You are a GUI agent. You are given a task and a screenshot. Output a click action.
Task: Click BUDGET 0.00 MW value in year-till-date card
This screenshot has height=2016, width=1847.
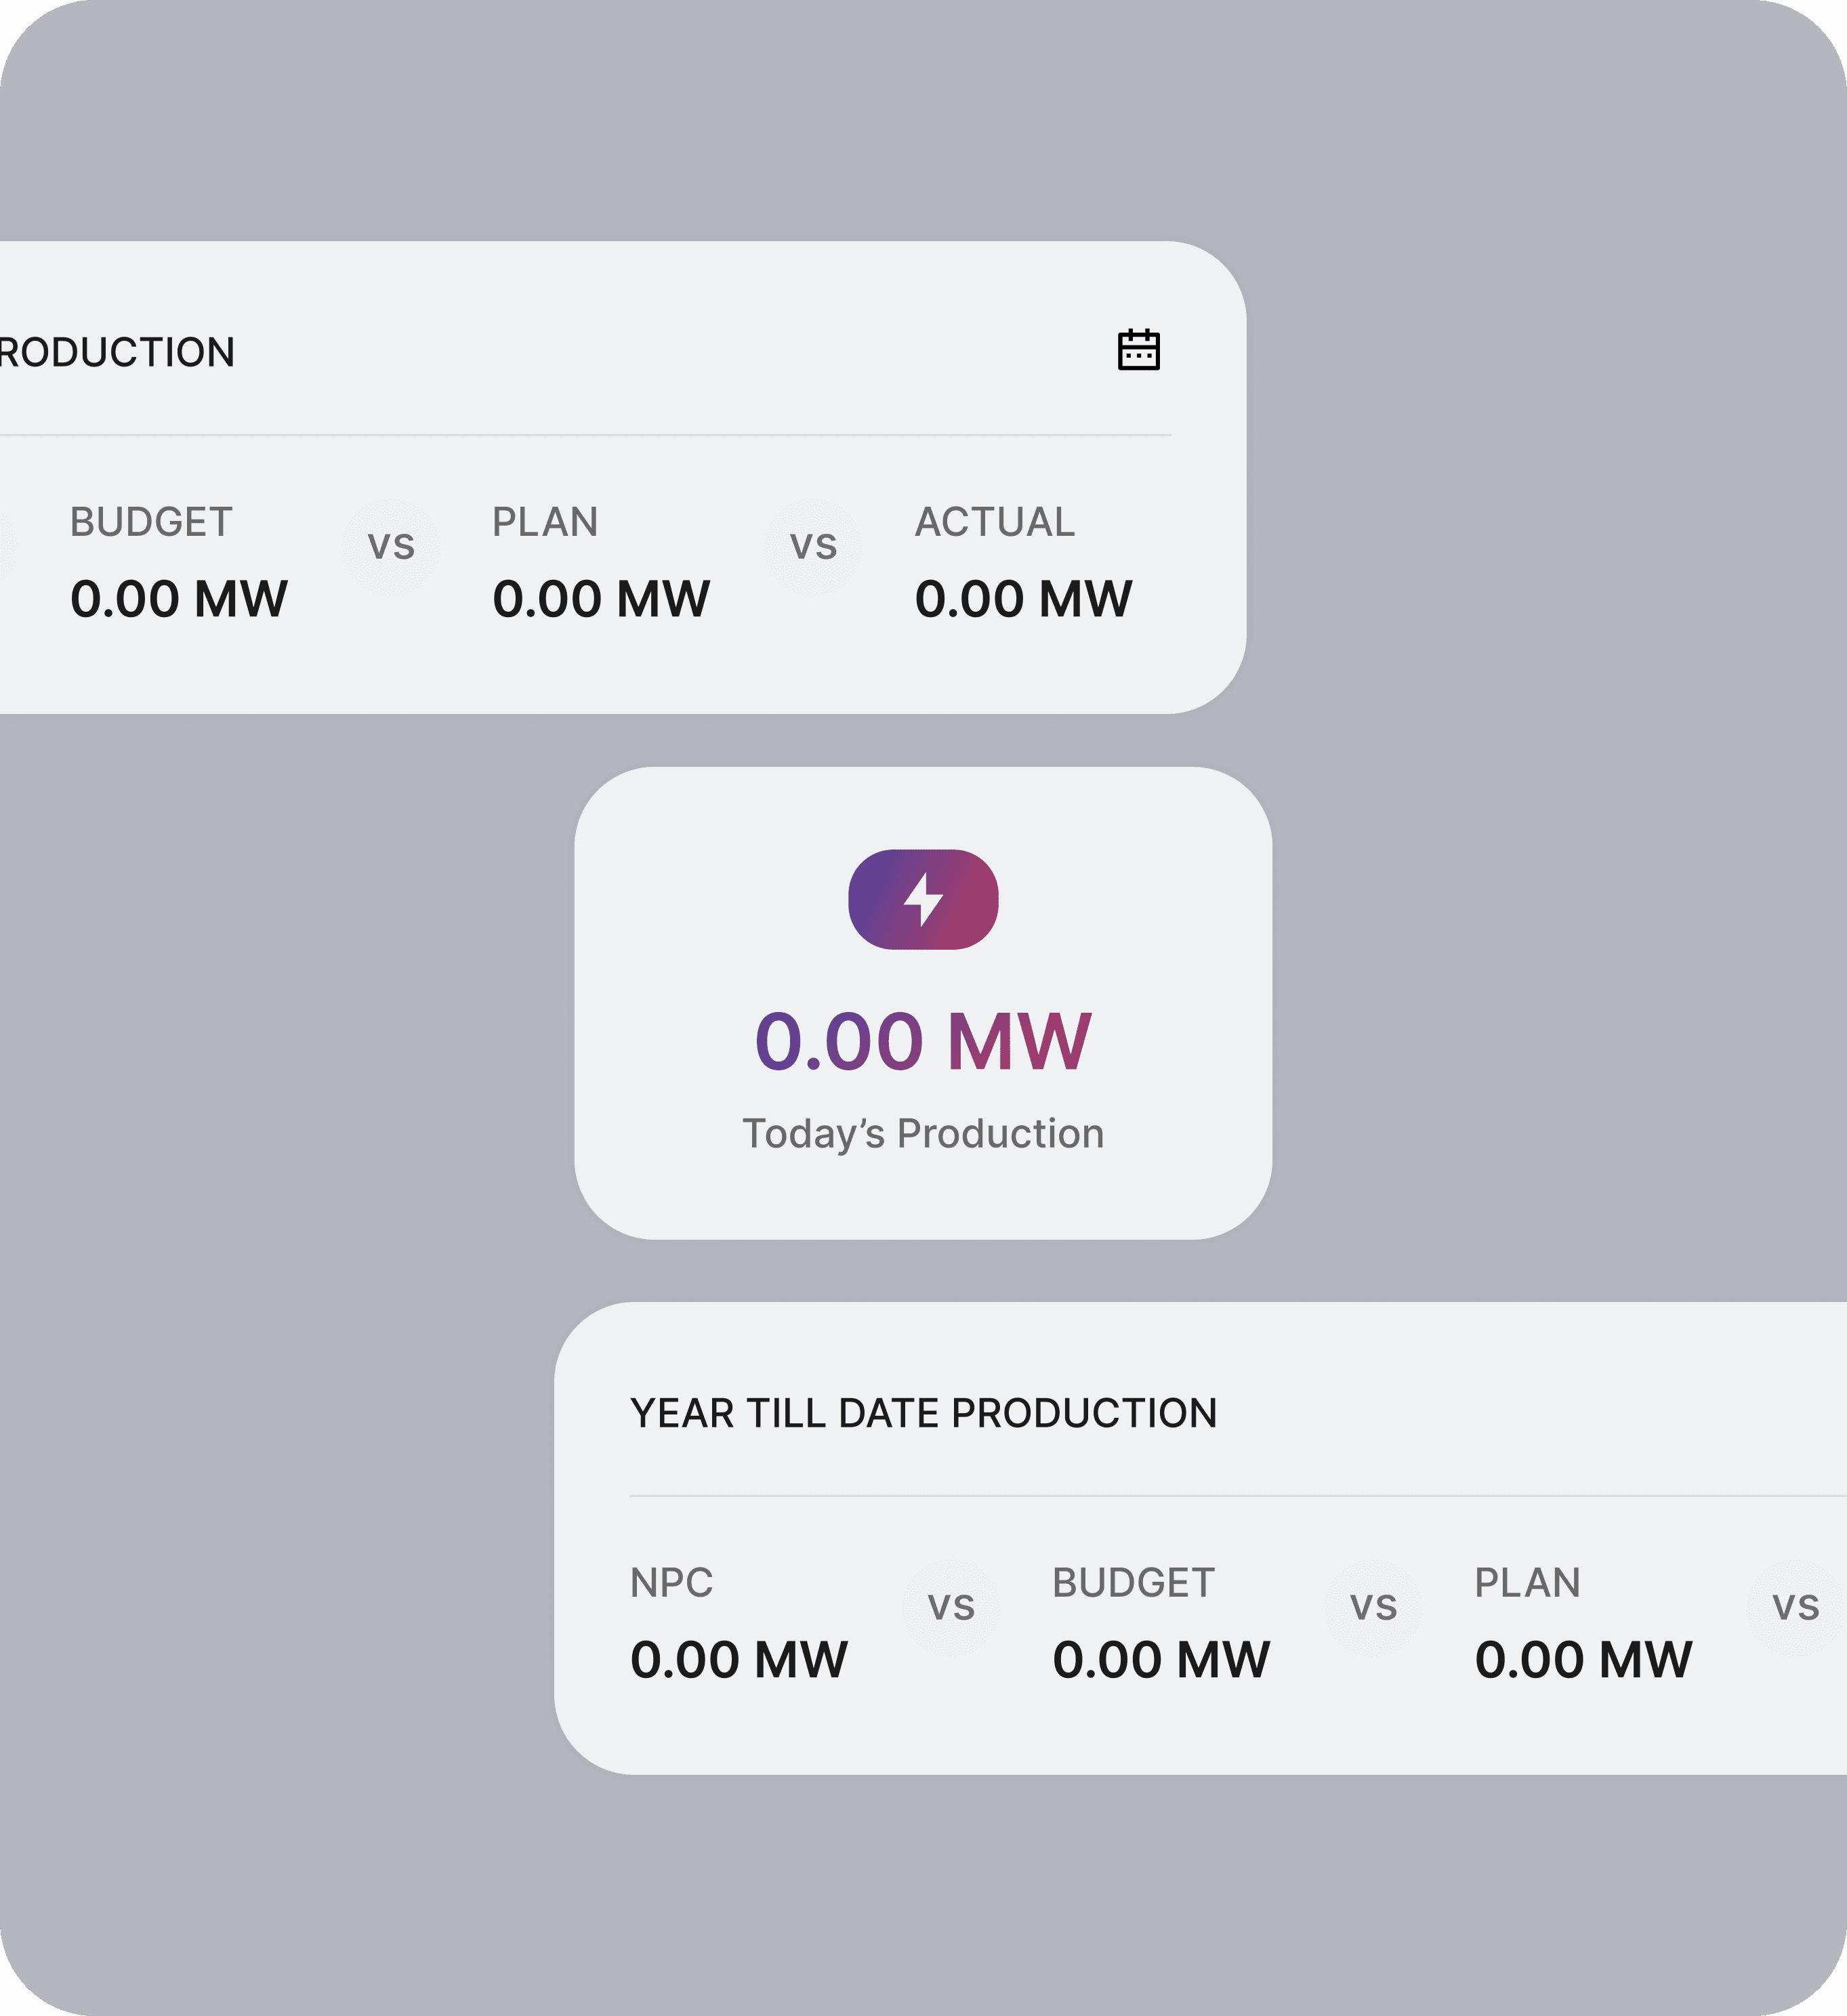[x=1161, y=1660]
